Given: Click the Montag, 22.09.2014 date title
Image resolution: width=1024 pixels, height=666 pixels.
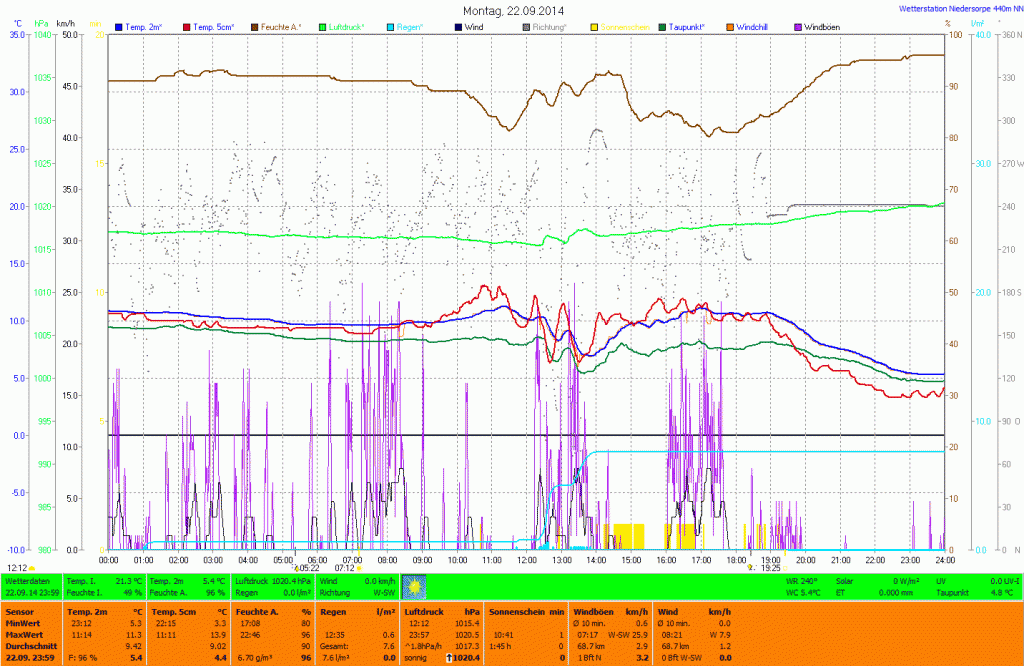Looking at the screenshot, I should [513, 10].
